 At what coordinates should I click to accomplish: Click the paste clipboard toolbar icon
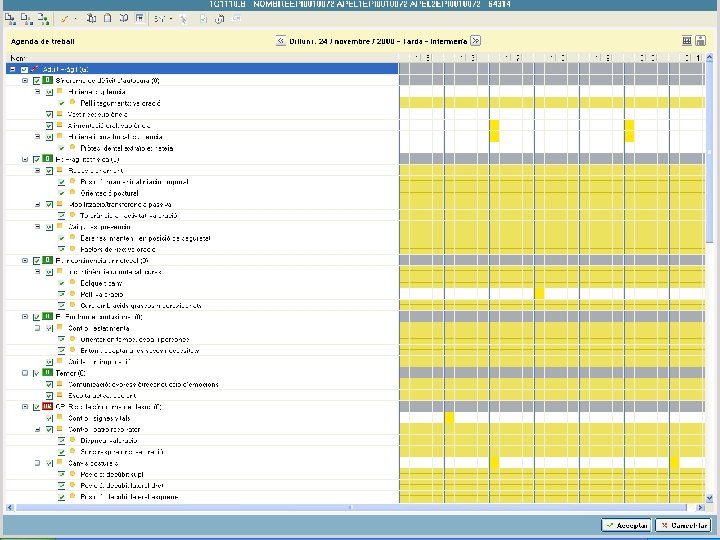[107, 18]
